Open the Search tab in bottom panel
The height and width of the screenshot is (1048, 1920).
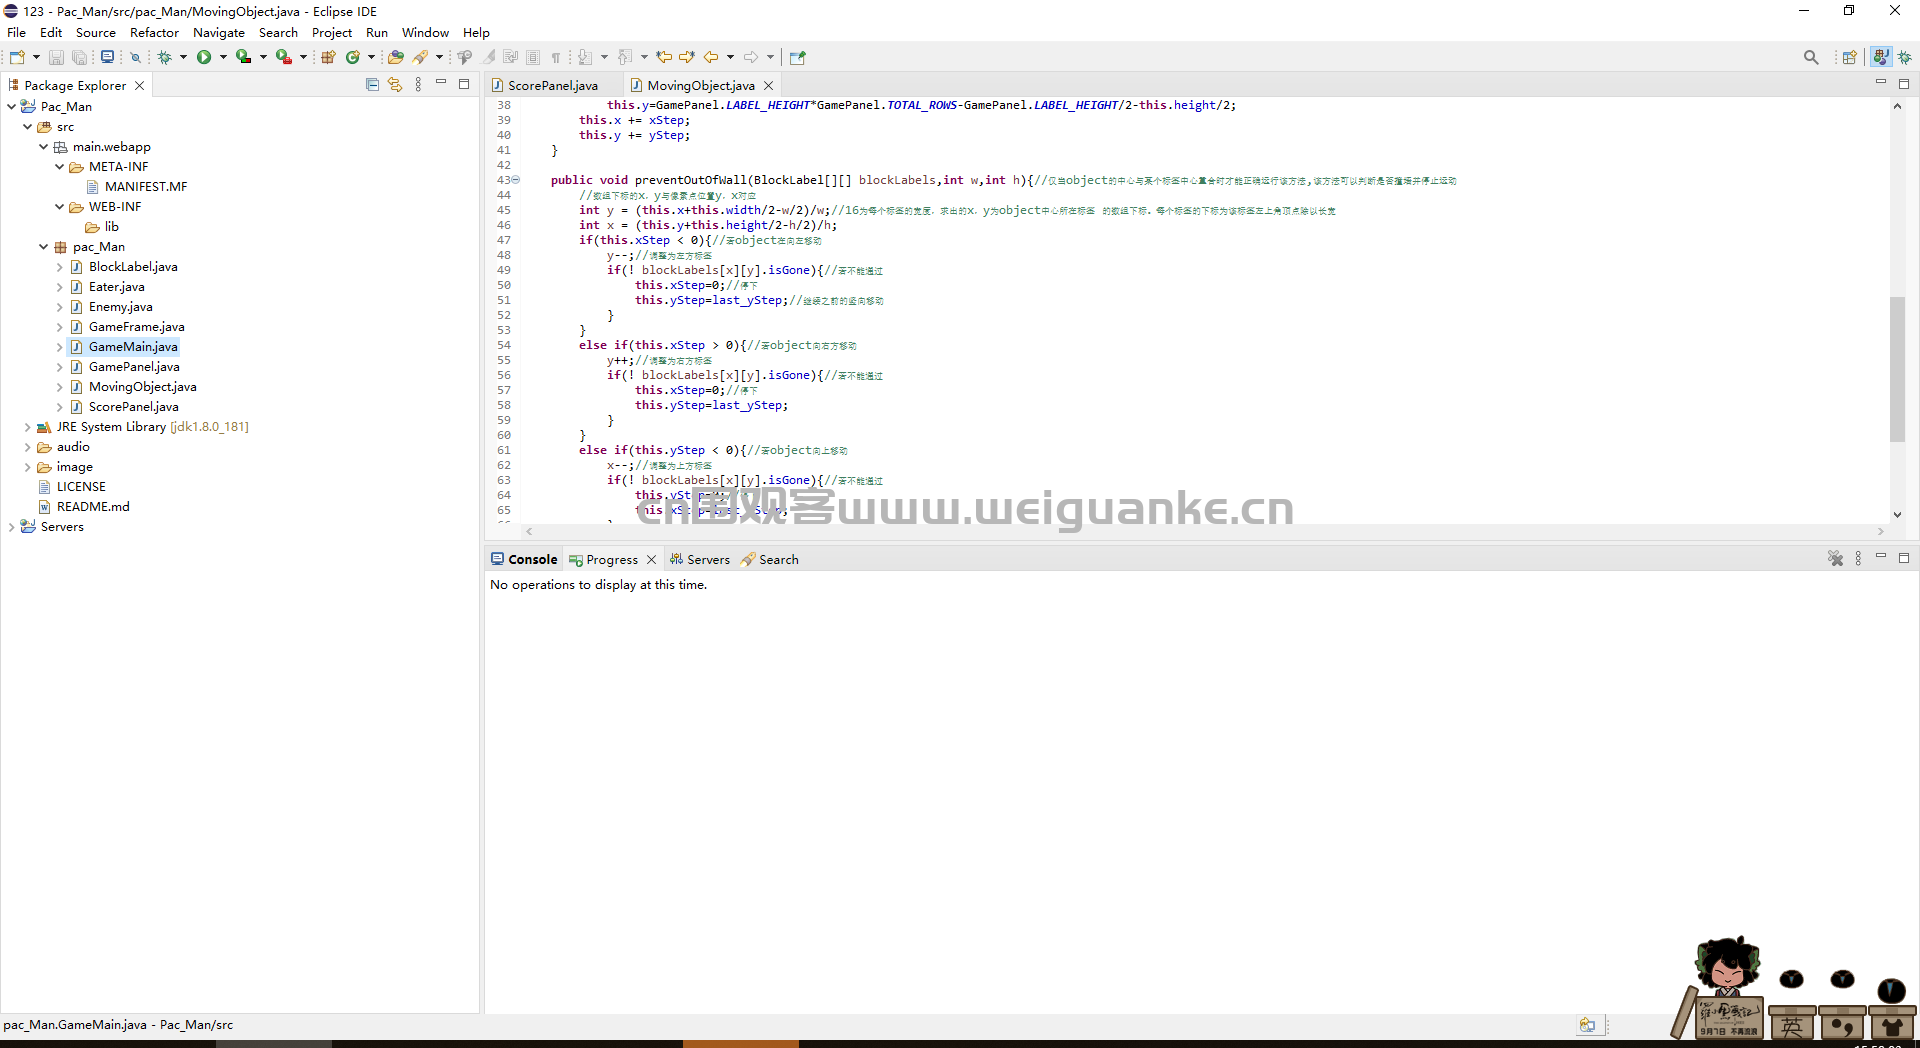[769, 559]
